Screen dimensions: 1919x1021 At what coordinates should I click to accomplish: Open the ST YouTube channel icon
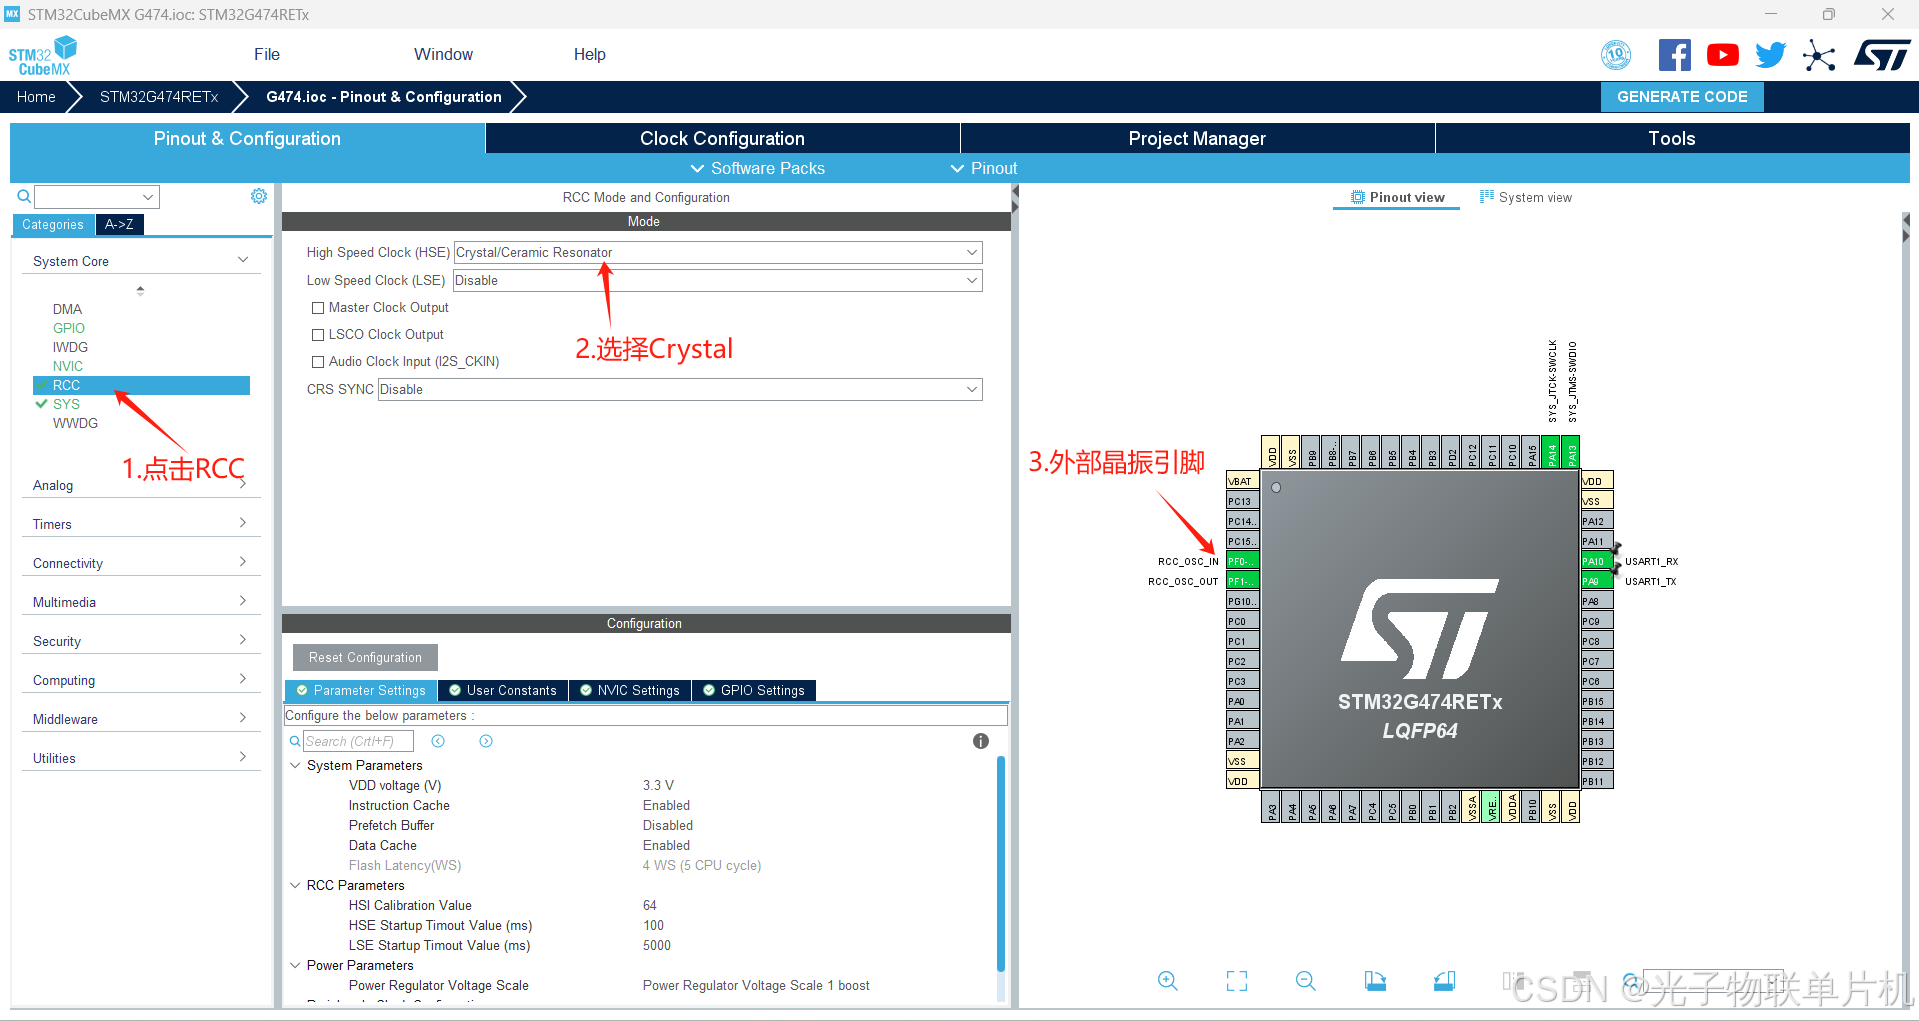[1723, 55]
